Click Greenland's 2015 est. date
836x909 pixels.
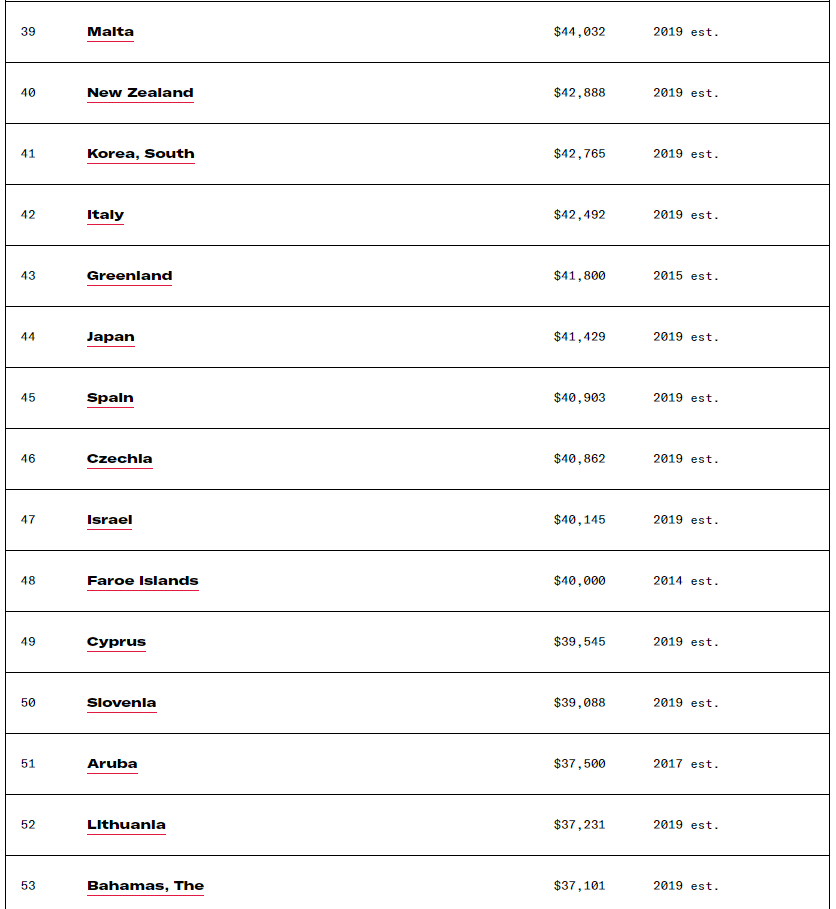685,276
